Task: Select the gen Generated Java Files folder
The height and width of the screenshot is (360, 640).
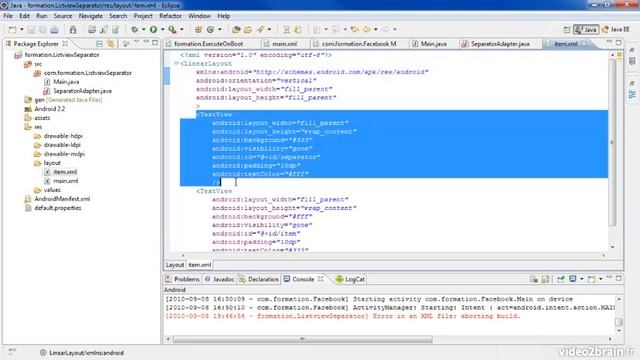Action: [x=68, y=100]
